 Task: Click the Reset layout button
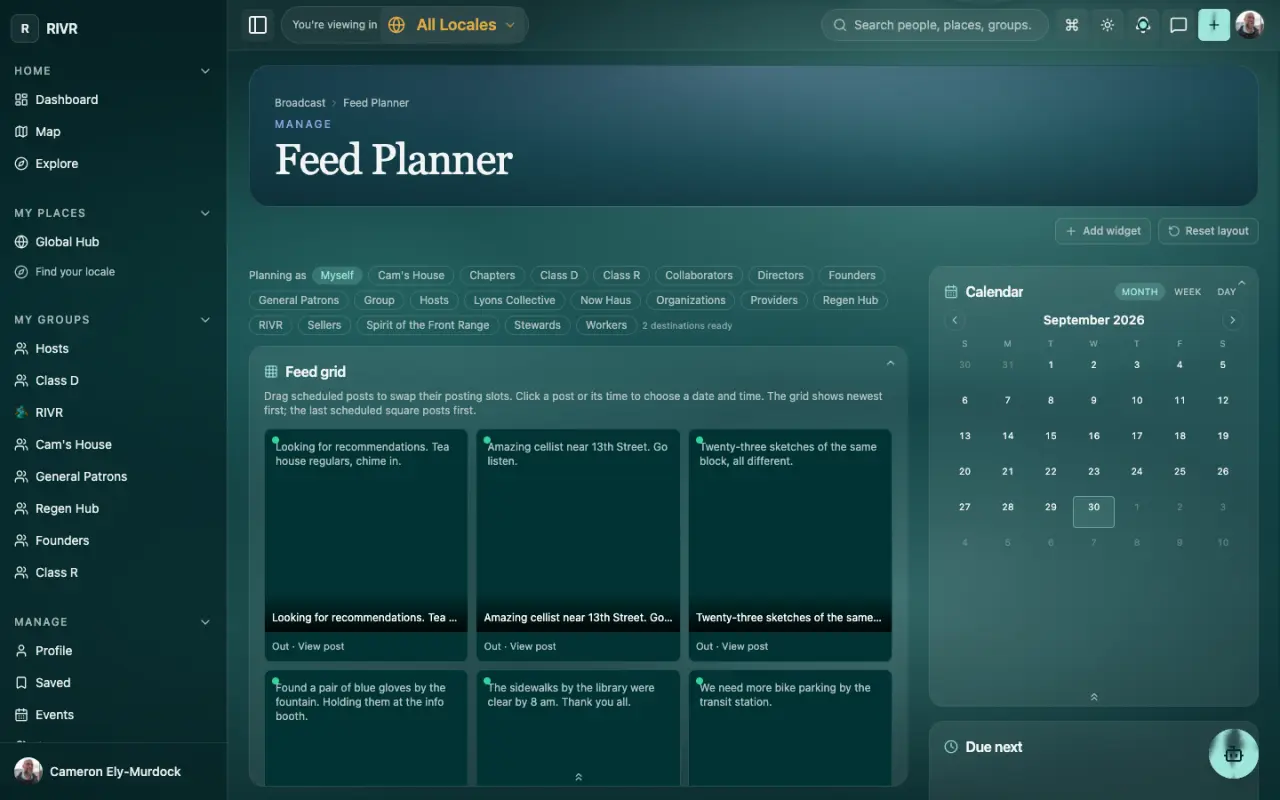pyautogui.click(x=1208, y=231)
